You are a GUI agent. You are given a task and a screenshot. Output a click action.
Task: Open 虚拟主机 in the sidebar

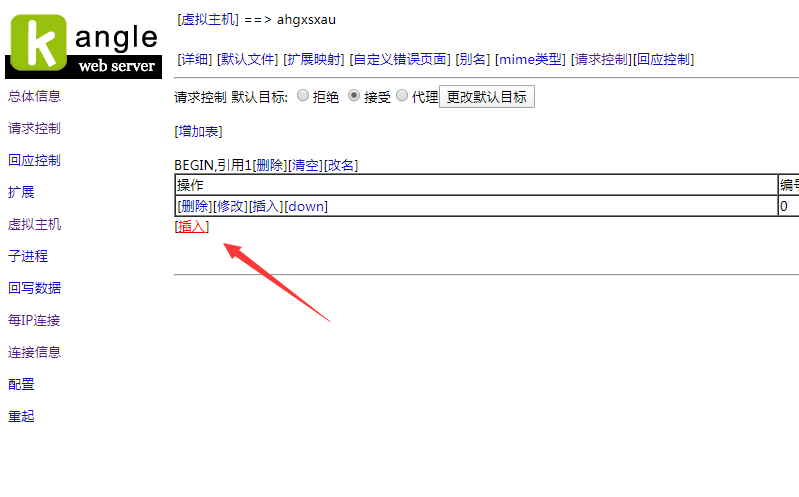coord(34,224)
